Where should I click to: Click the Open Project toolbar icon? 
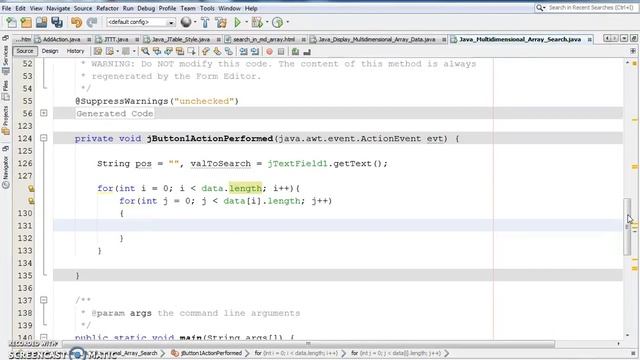[41, 22]
